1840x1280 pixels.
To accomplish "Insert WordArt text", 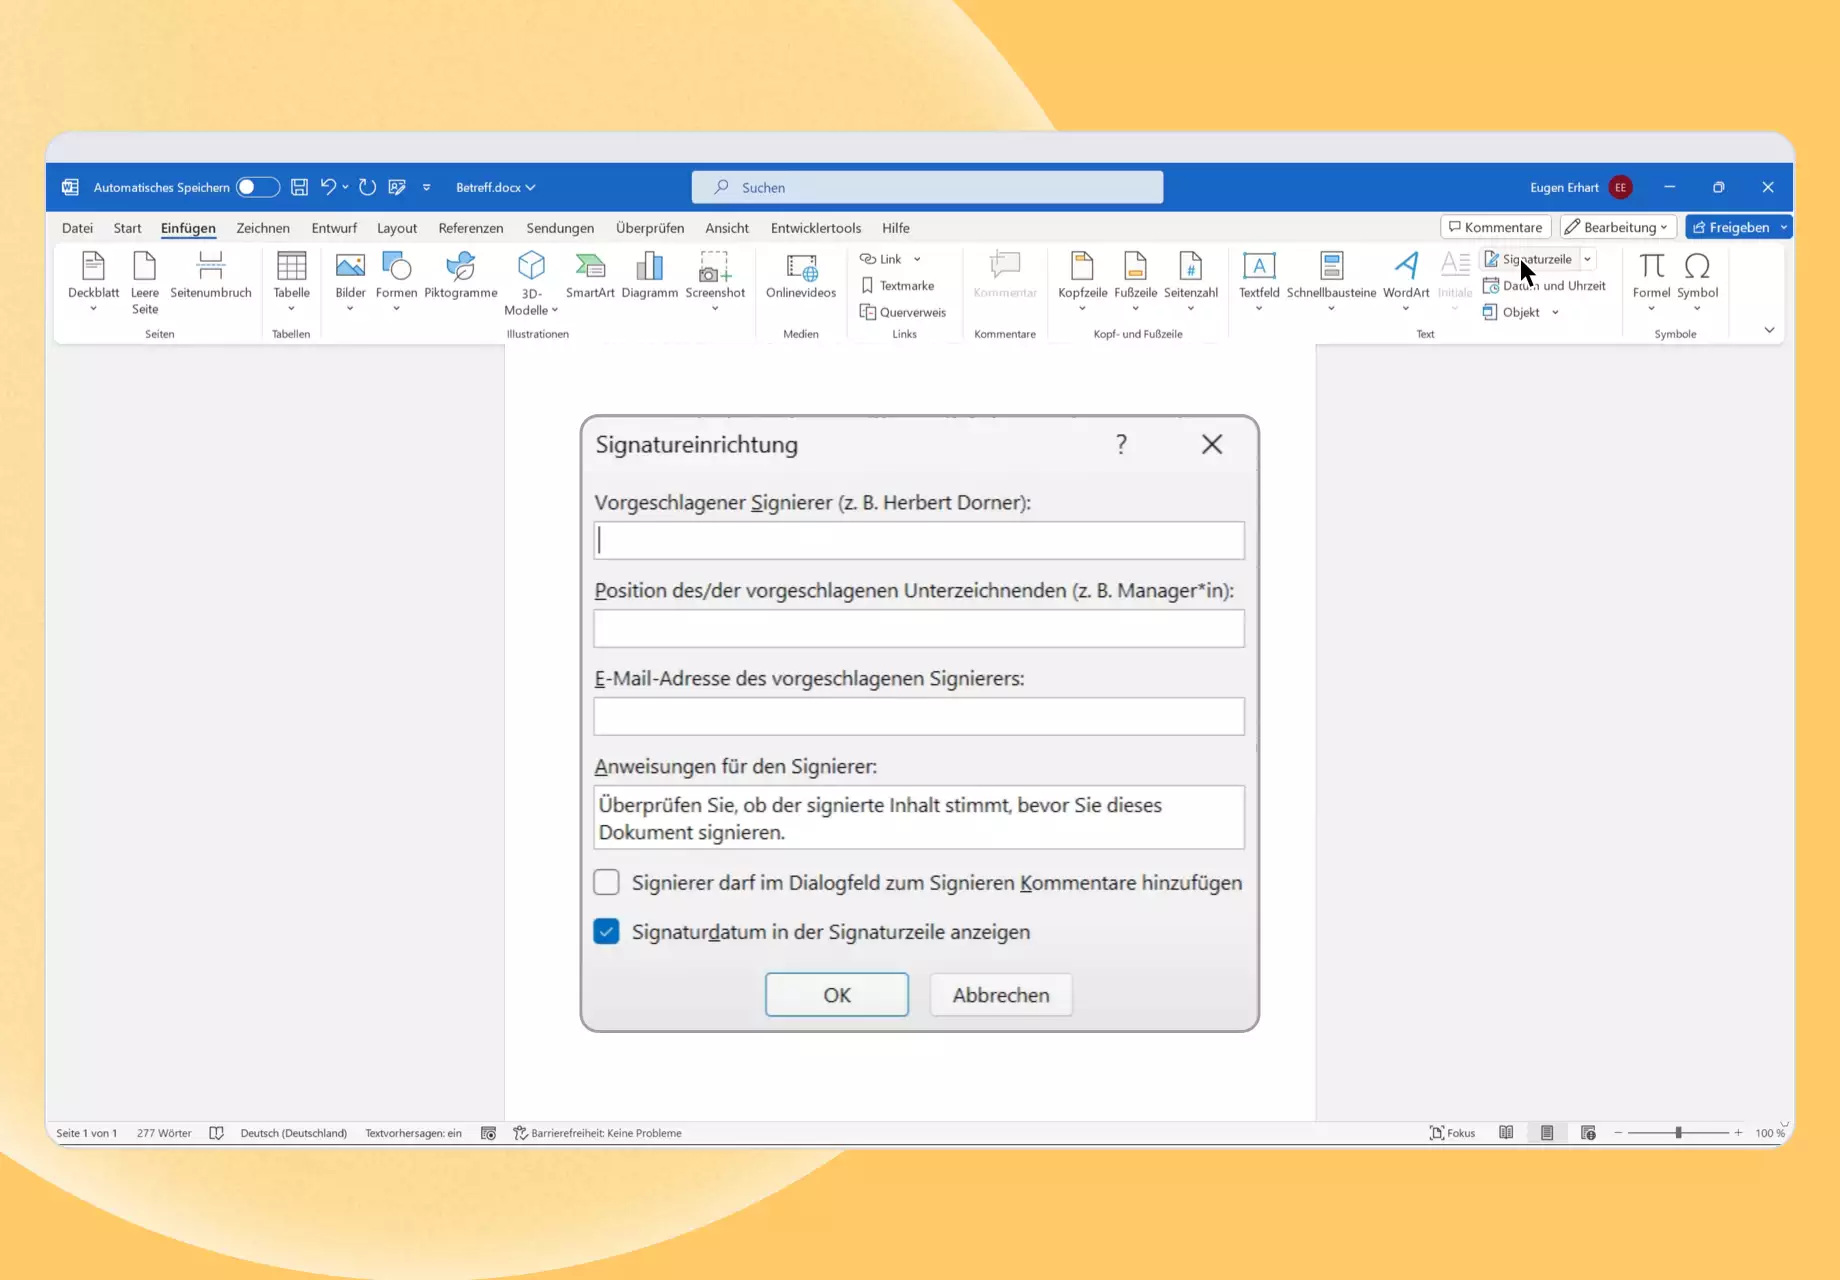I will click(x=1406, y=281).
